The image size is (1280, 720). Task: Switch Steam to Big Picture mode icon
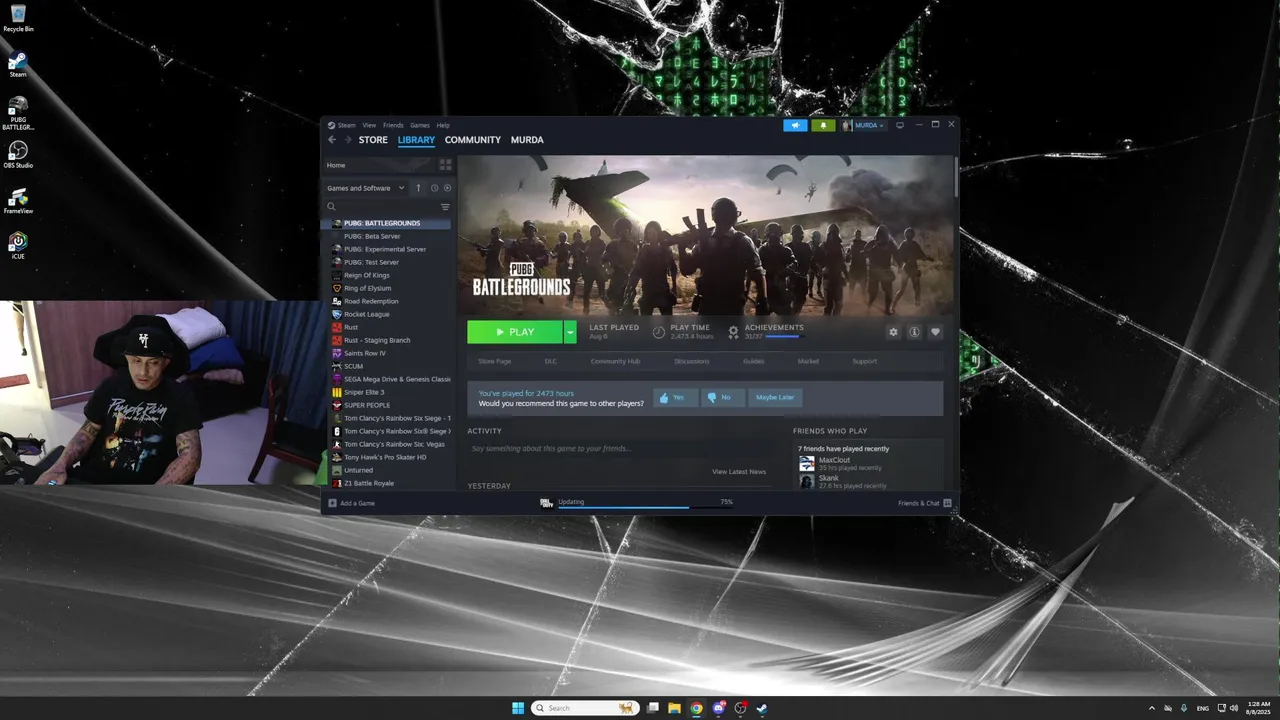(899, 125)
